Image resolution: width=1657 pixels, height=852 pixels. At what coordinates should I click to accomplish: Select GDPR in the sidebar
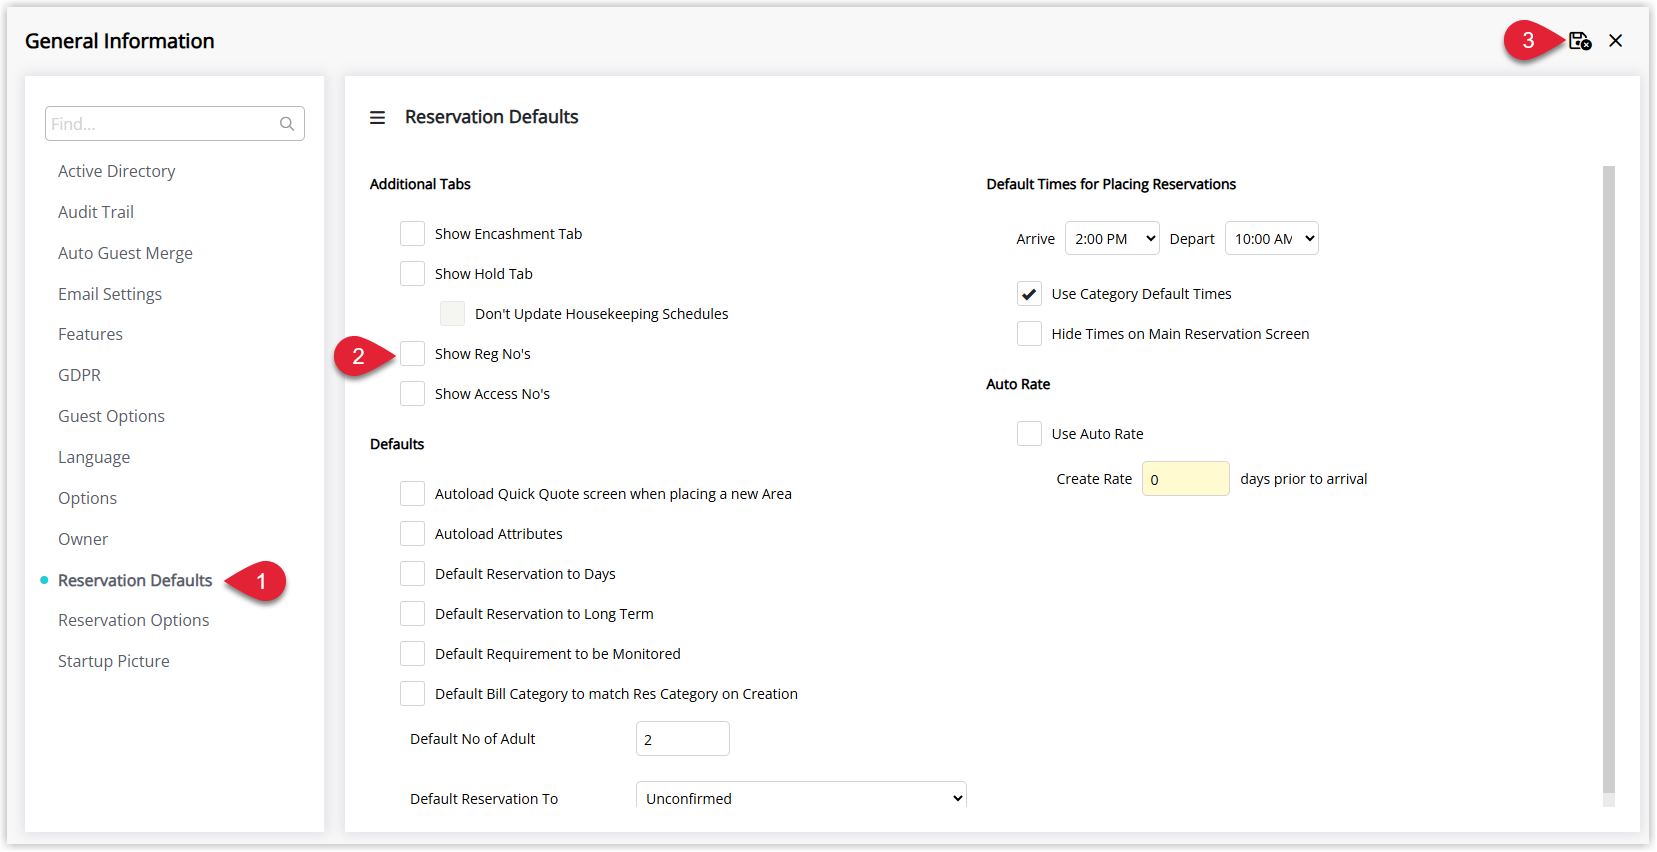(x=79, y=375)
